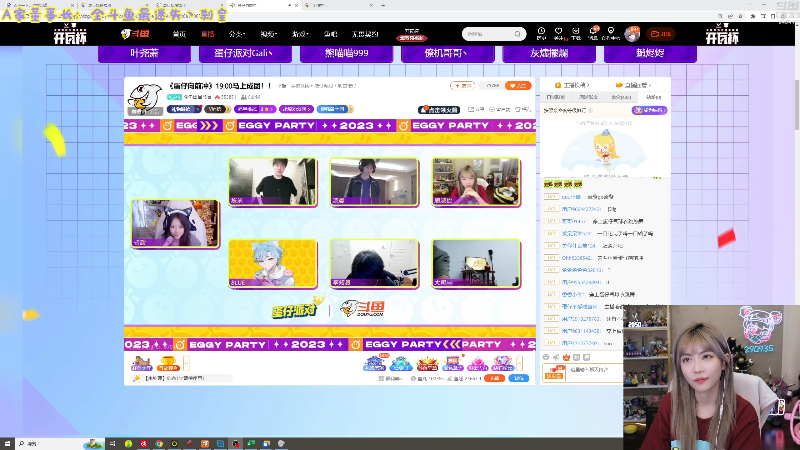Screen dimensions: 800x450
Task: Switch to the last chat panel tab
Action: (x=654, y=97)
